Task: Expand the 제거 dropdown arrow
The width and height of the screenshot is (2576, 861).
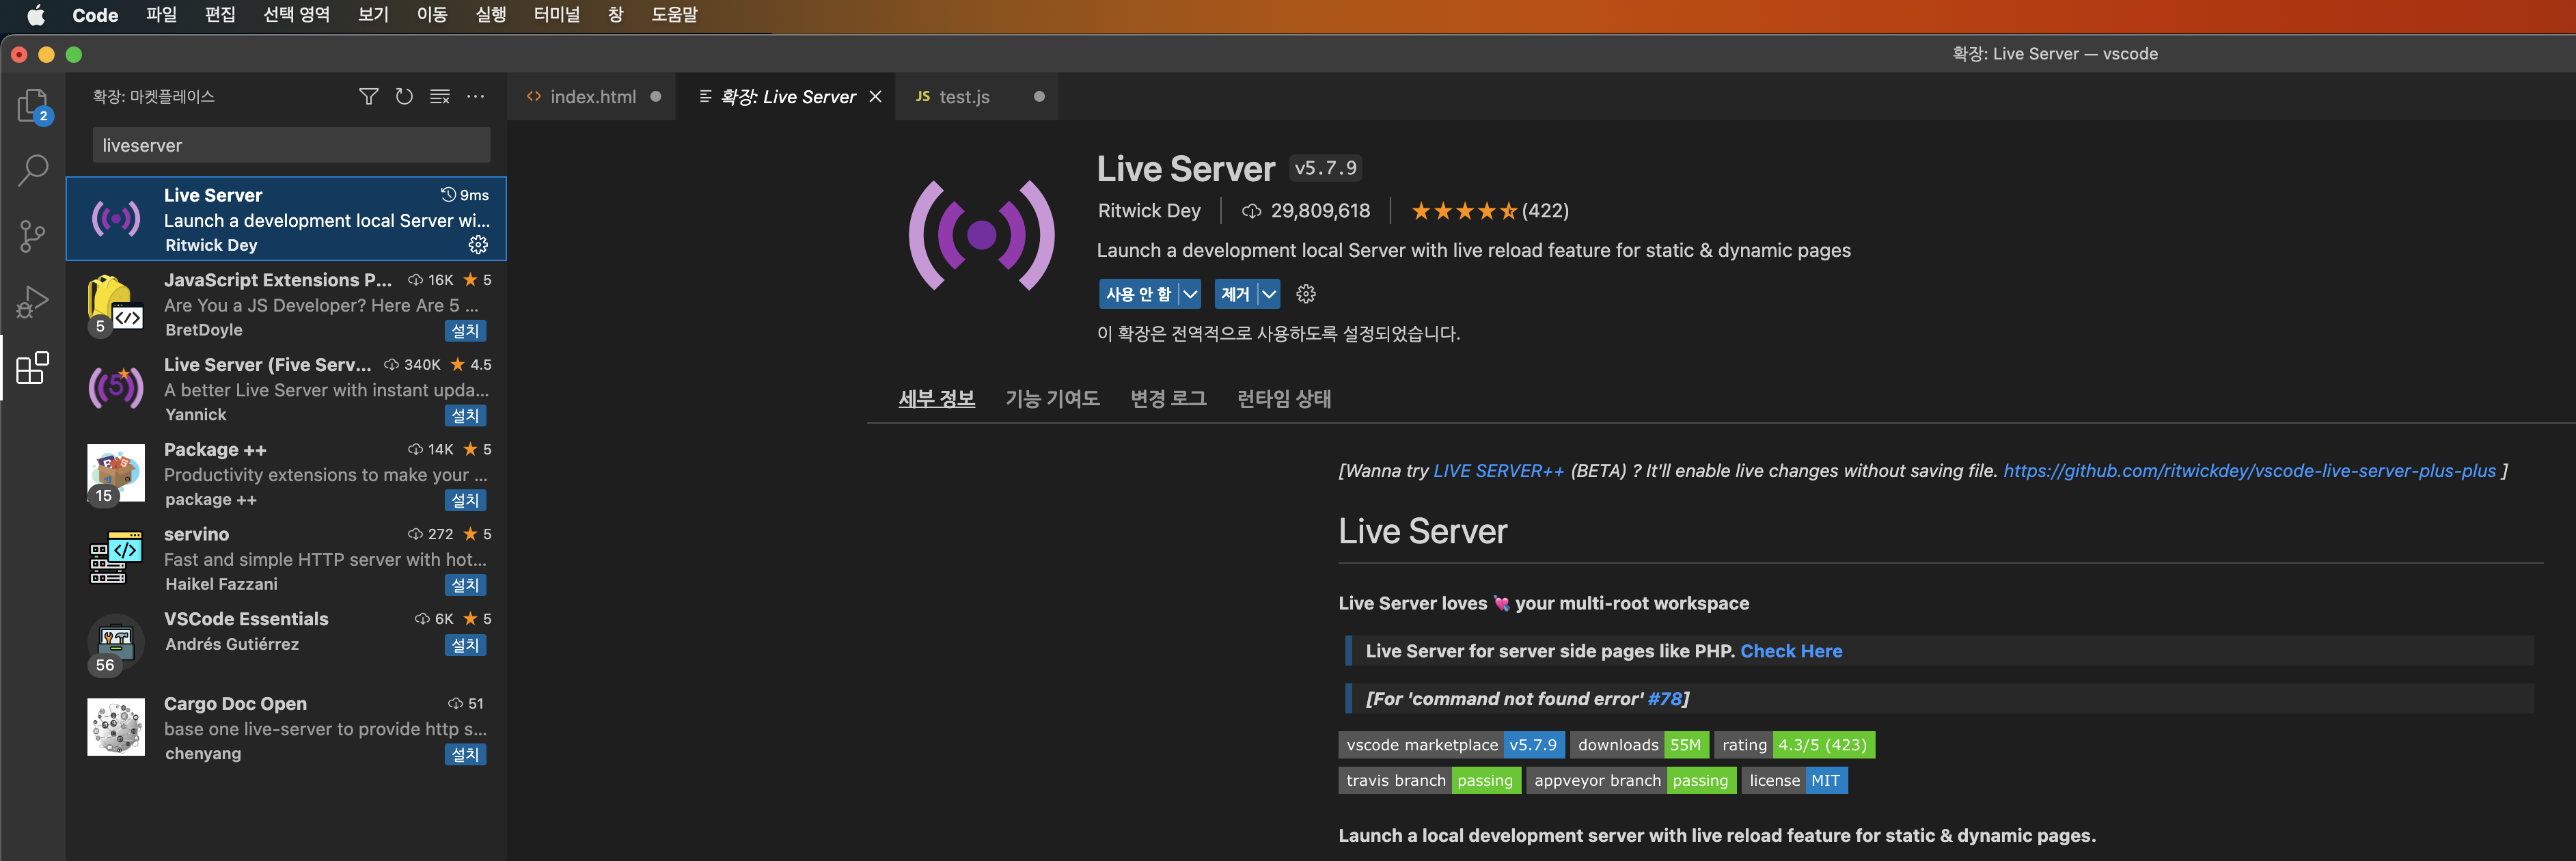Action: point(1269,294)
